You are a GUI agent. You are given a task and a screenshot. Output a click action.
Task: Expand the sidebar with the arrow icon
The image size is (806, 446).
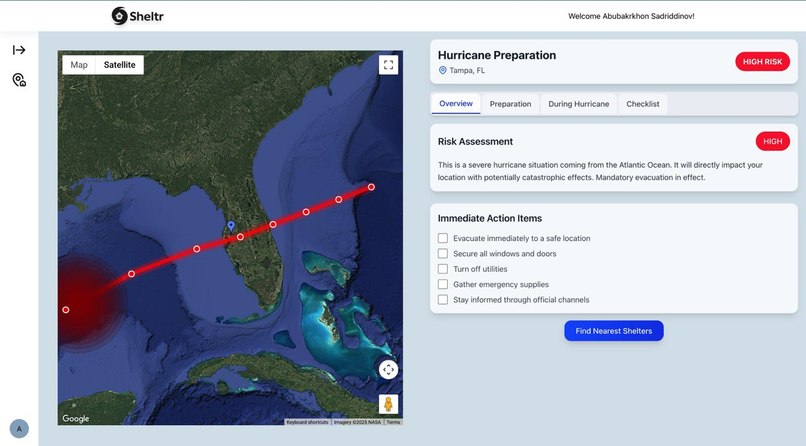(19, 50)
